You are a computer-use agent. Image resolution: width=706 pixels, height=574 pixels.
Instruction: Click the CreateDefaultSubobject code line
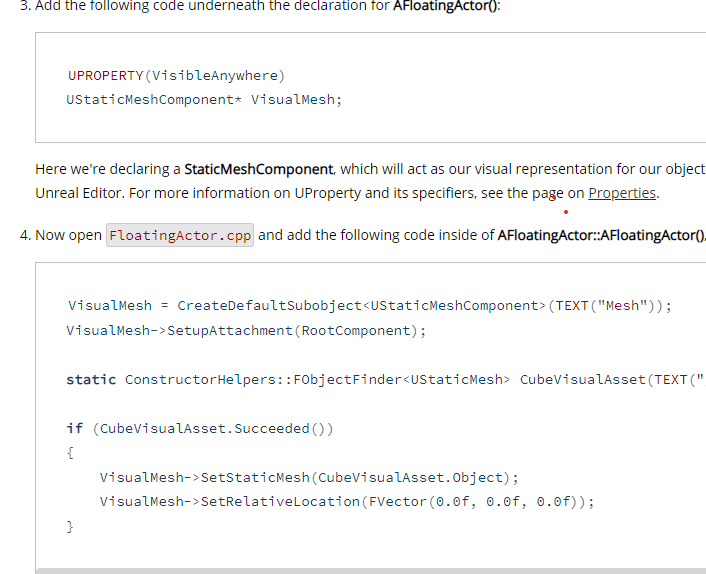pos(369,305)
